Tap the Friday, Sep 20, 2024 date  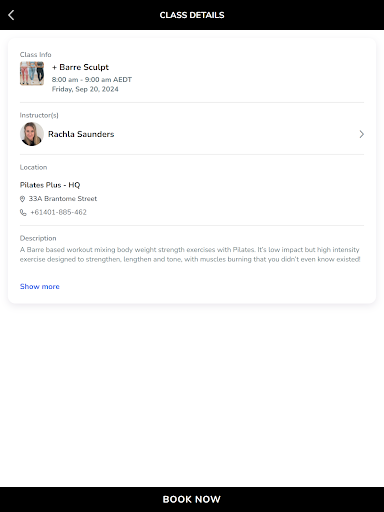85,89
